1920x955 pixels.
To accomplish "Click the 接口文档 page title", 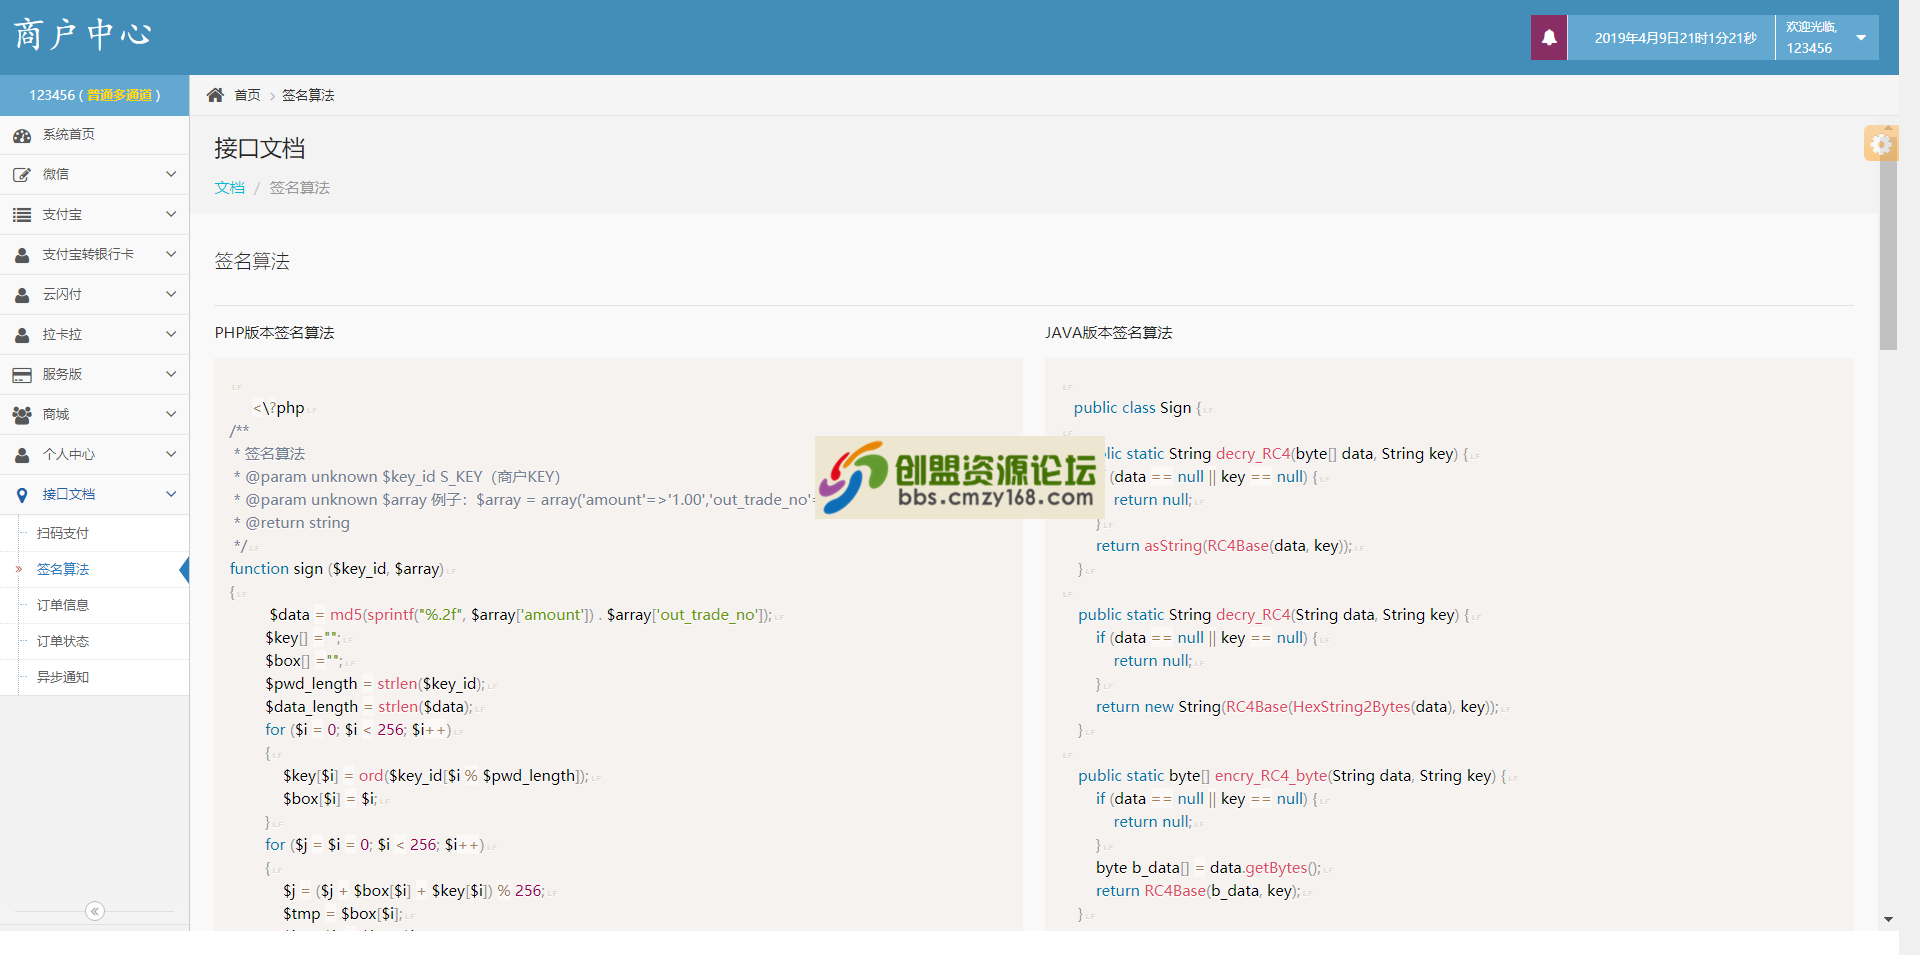I will tap(259, 148).
